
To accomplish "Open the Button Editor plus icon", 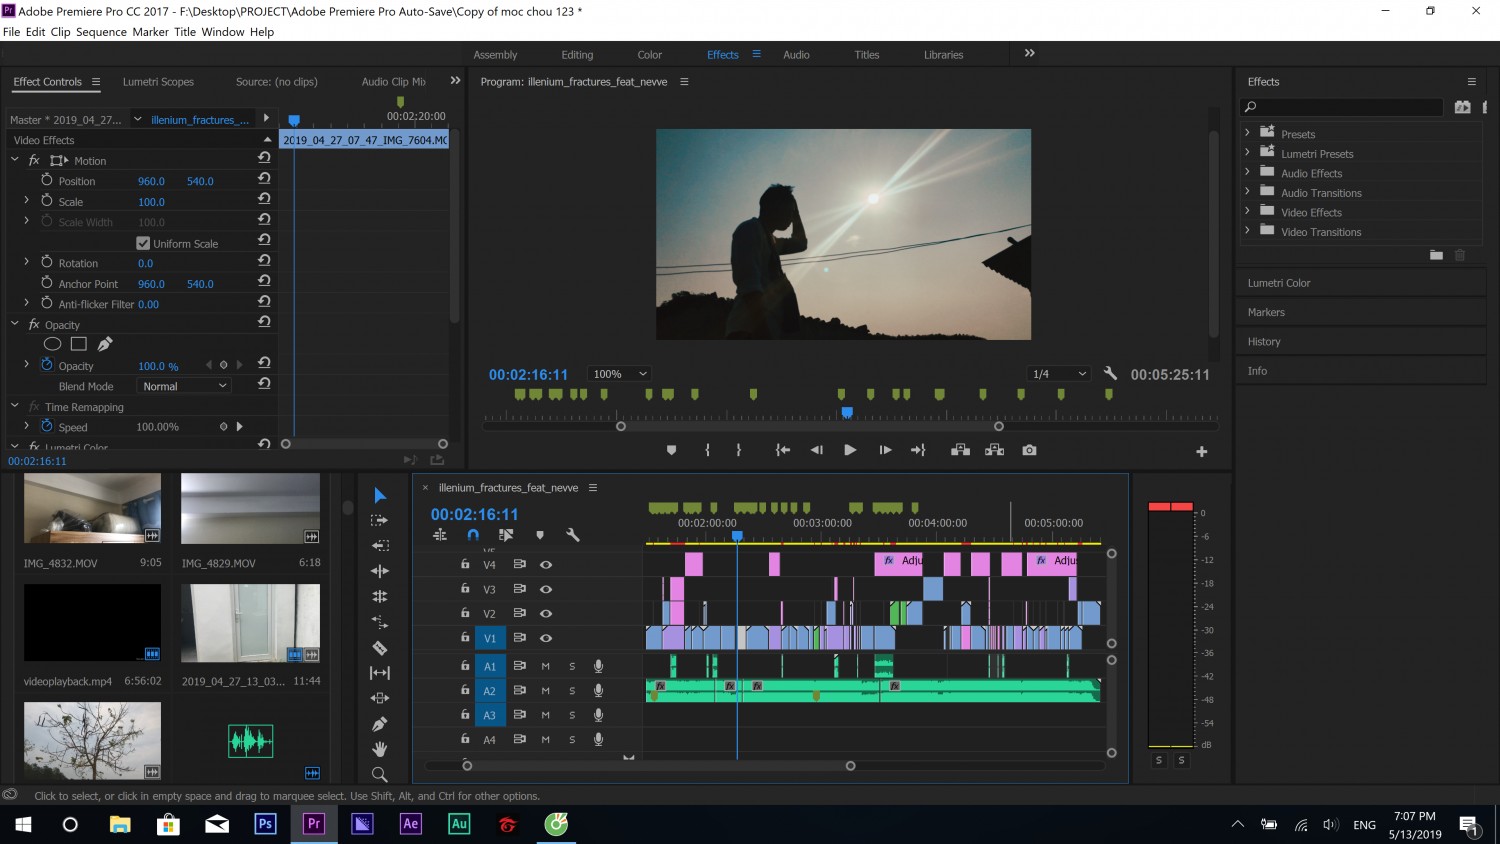I will tap(1202, 452).
